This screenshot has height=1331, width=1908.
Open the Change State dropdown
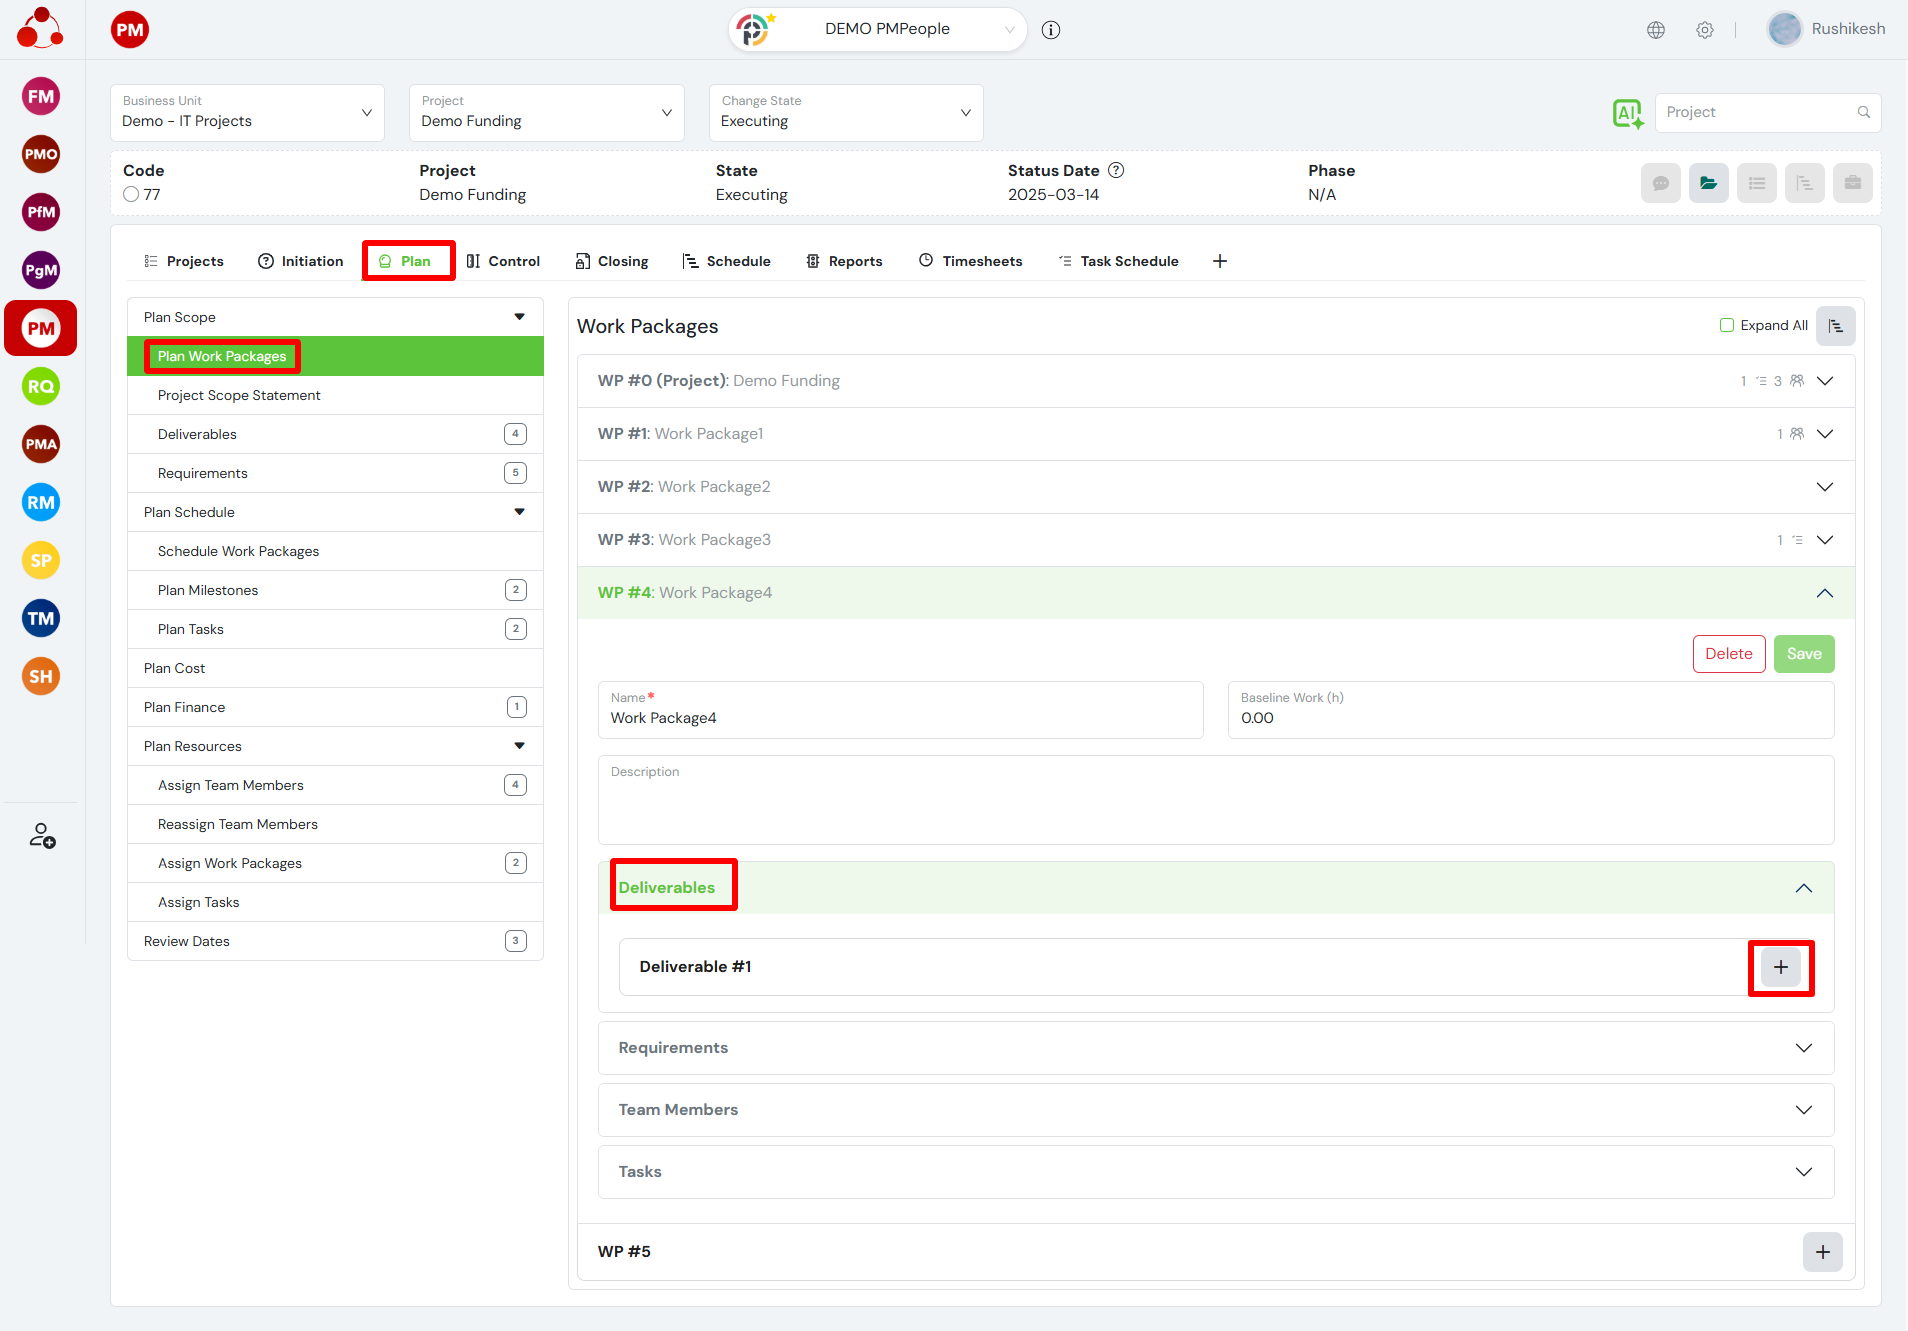(846, 113)
